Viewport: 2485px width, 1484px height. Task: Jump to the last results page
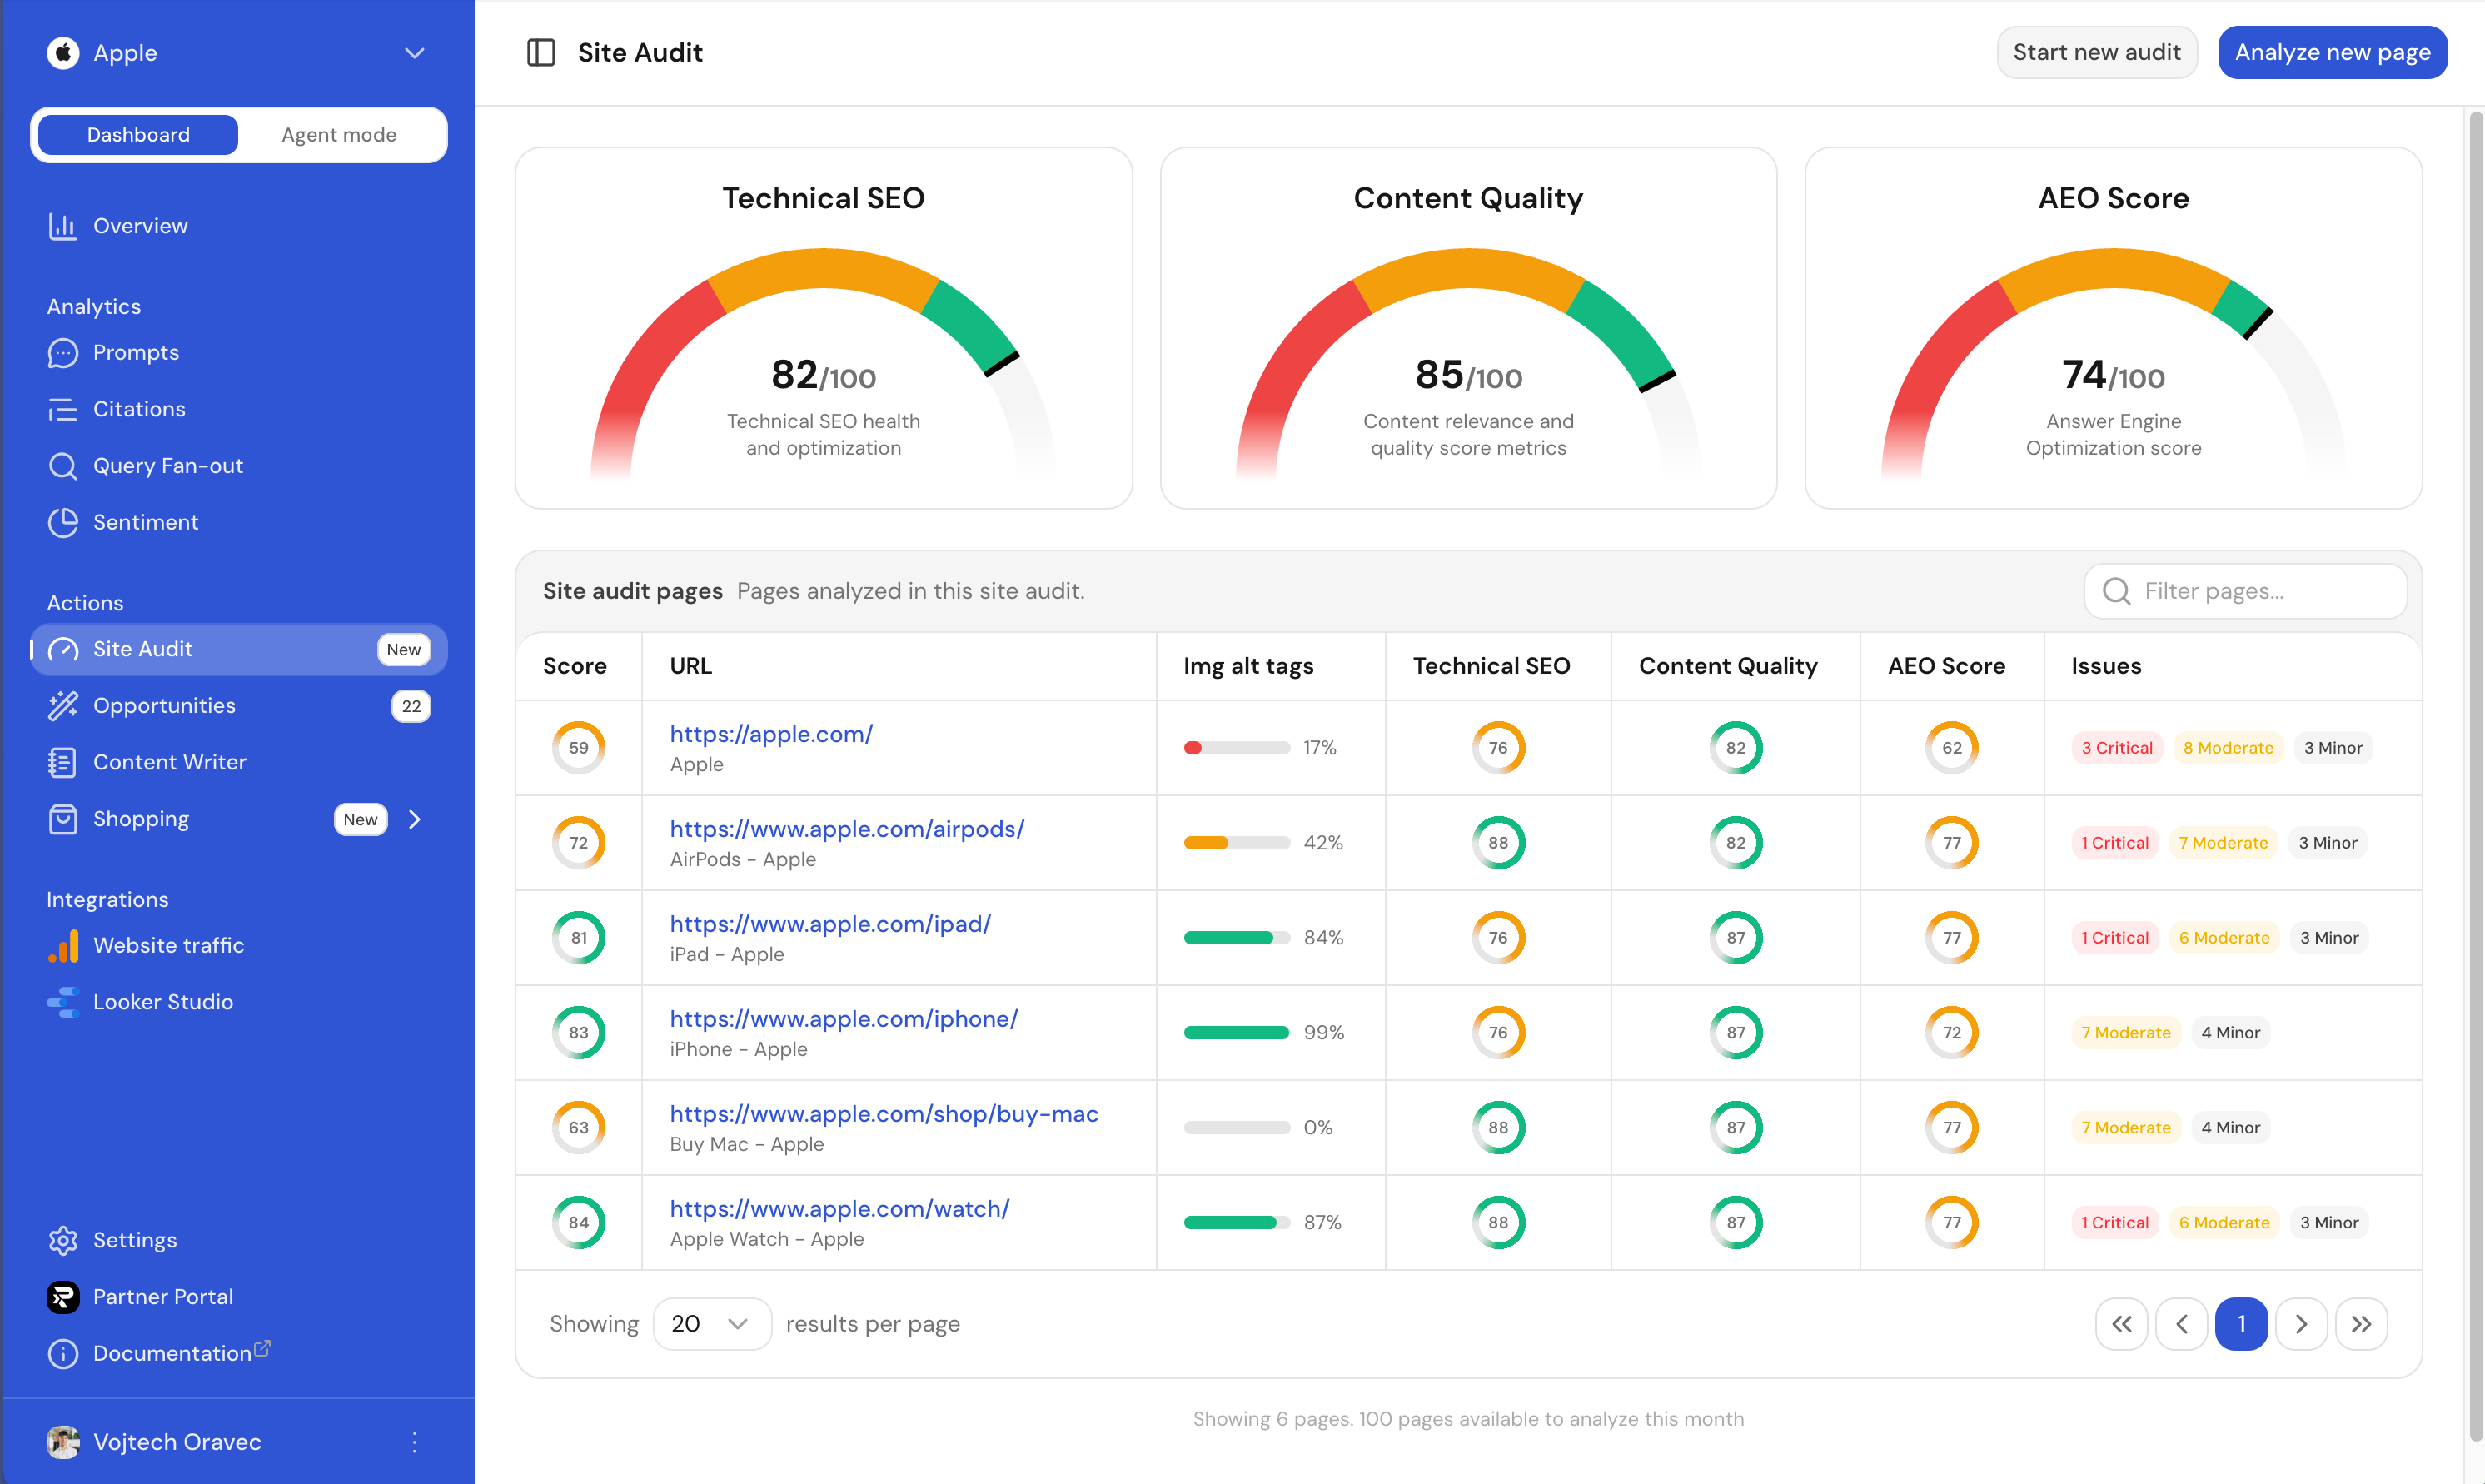tap(2361, 1324)
